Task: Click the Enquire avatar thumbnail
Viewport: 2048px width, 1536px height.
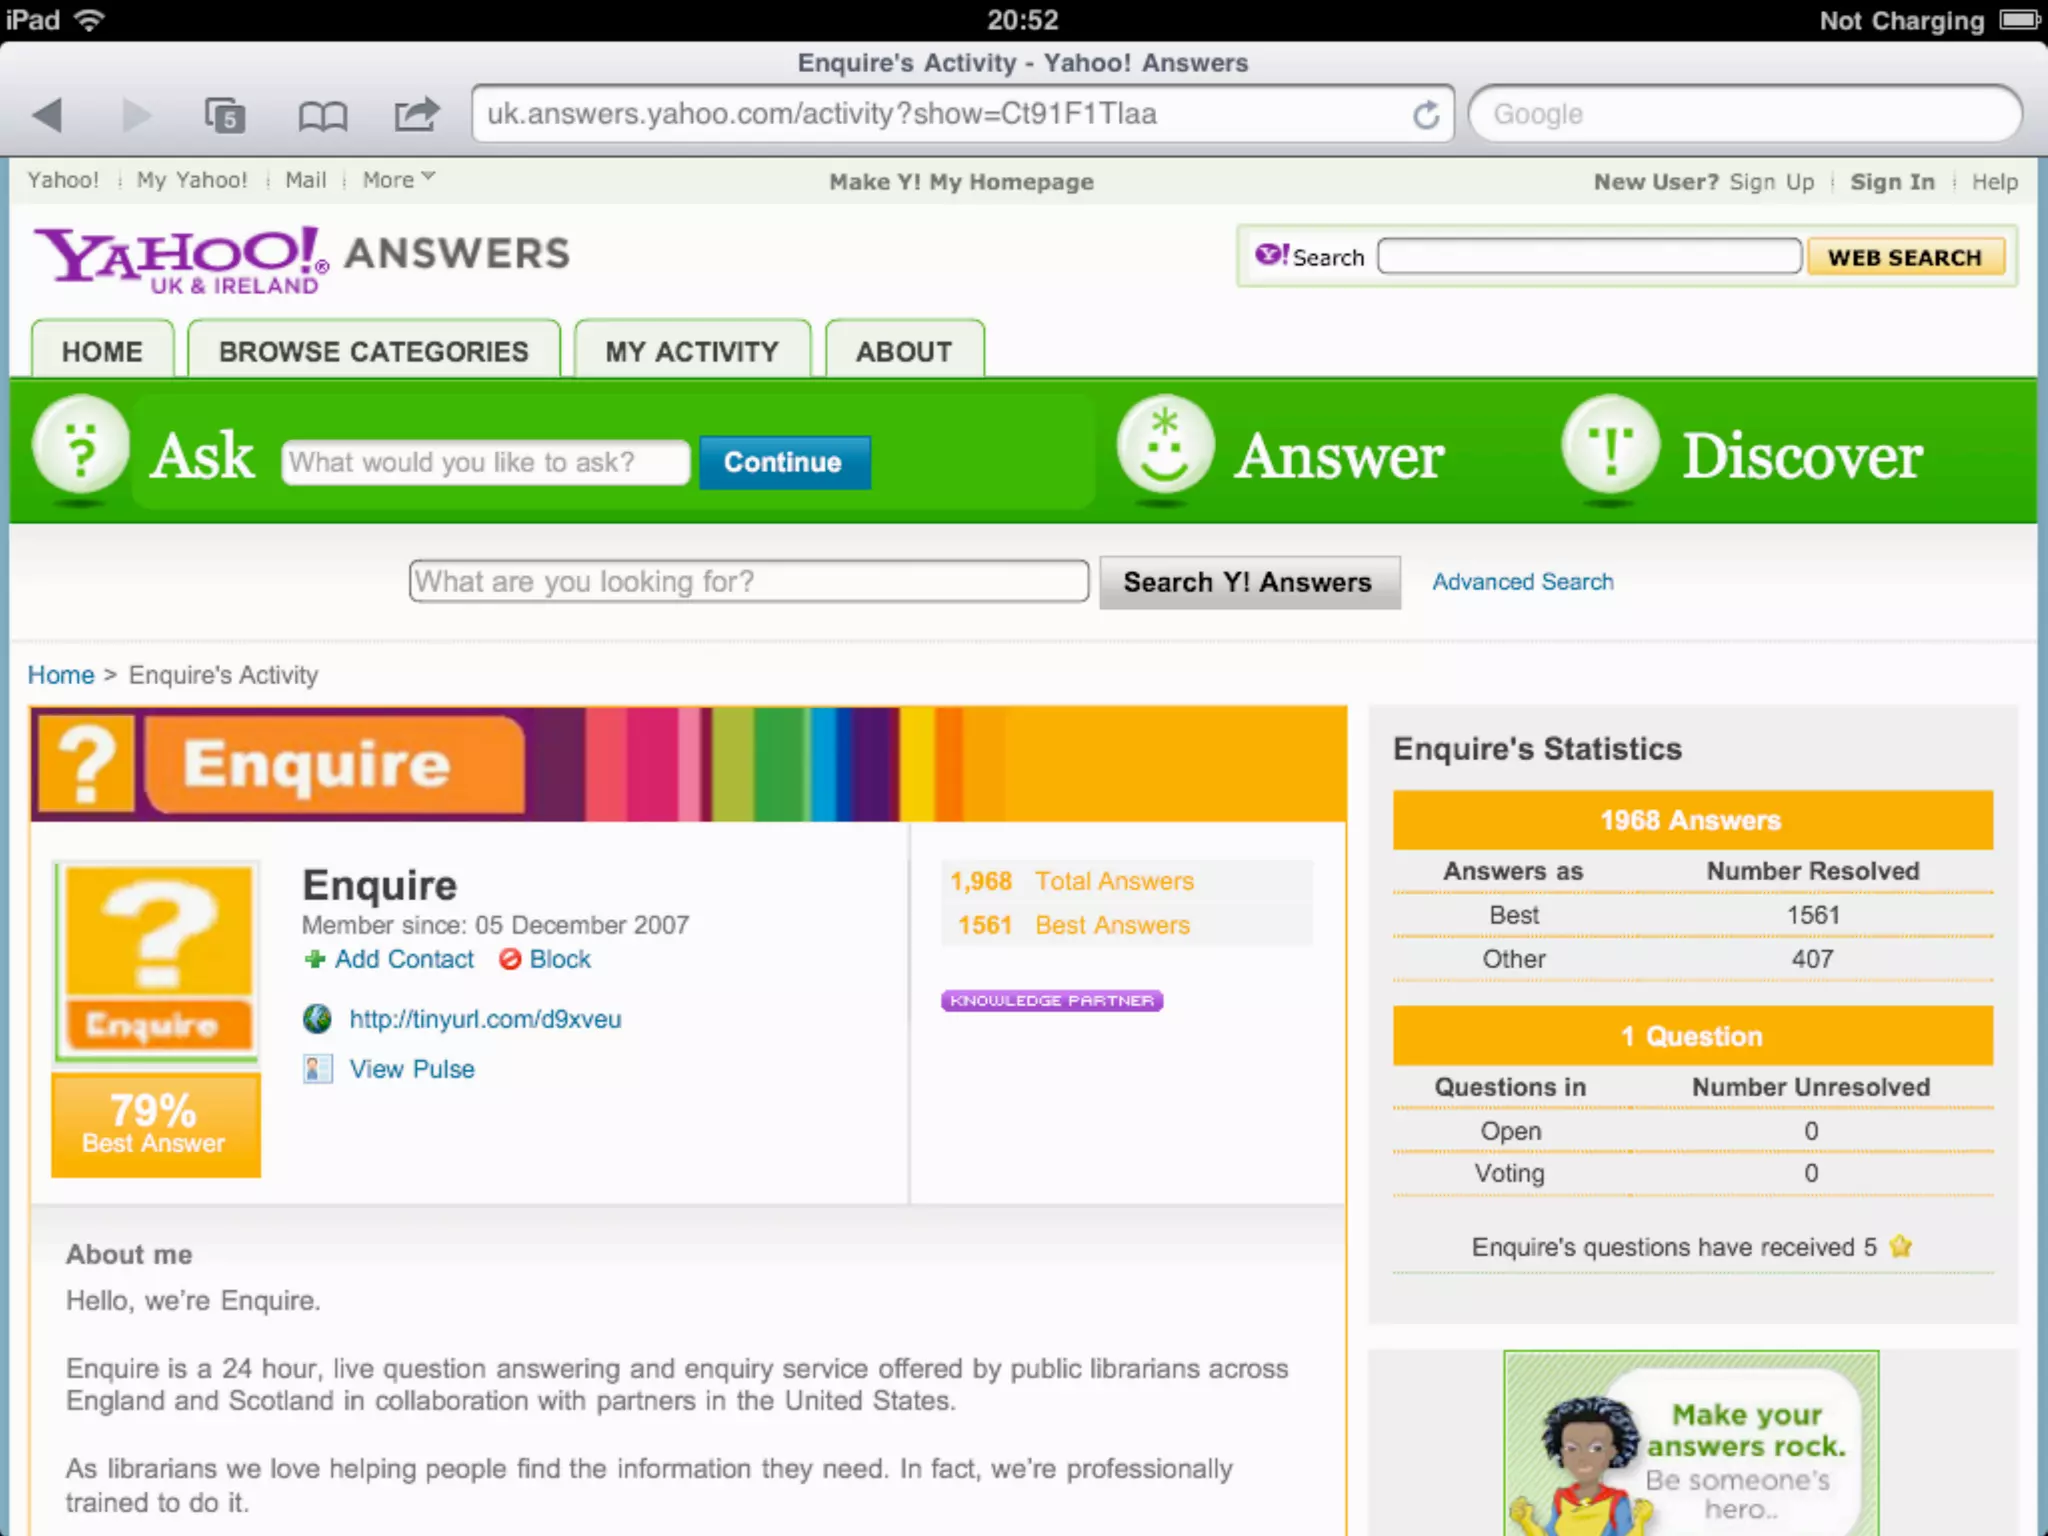Action: click(x=157, y=959)
